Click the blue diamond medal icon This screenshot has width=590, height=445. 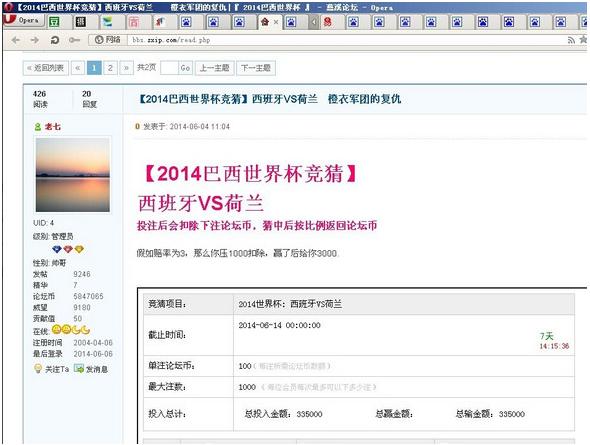click(x=57, y=249)
